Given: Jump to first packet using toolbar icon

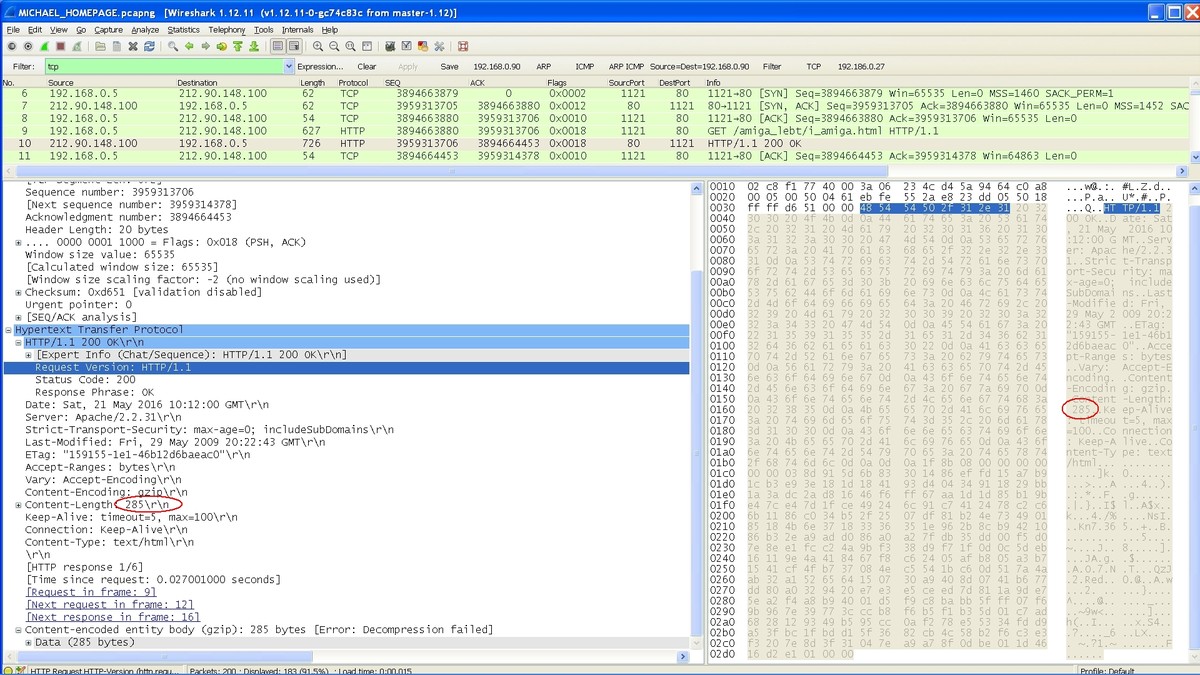Looking at the screenshot, I should (238, 46).
